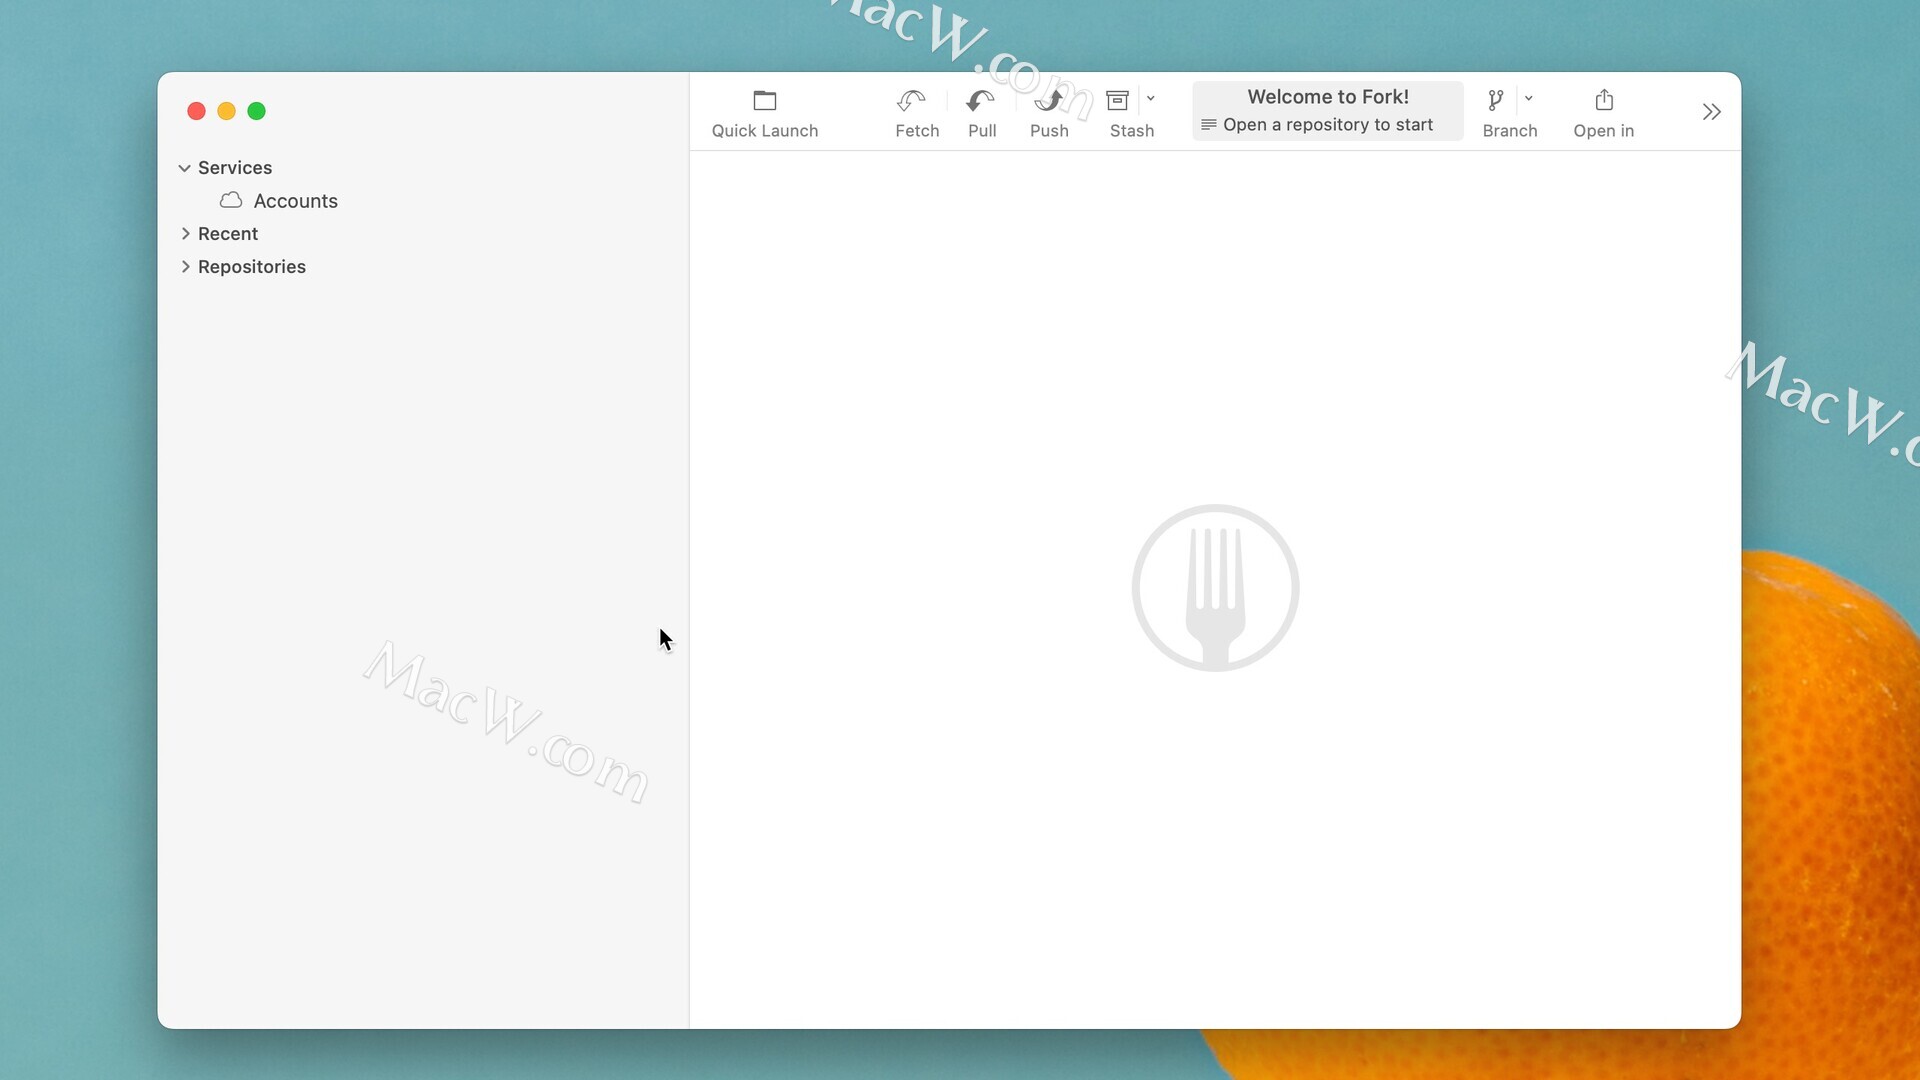Show more toolbar items via double chevron
Image resolution: width=1920 pixels, height=1080 pixels.
tap(1712, 112)
